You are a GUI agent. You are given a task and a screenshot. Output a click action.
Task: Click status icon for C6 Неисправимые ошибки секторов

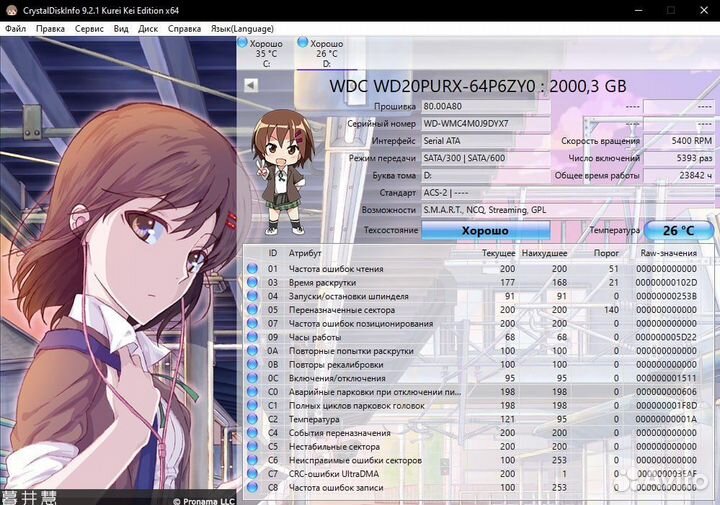tap(252, 460)
